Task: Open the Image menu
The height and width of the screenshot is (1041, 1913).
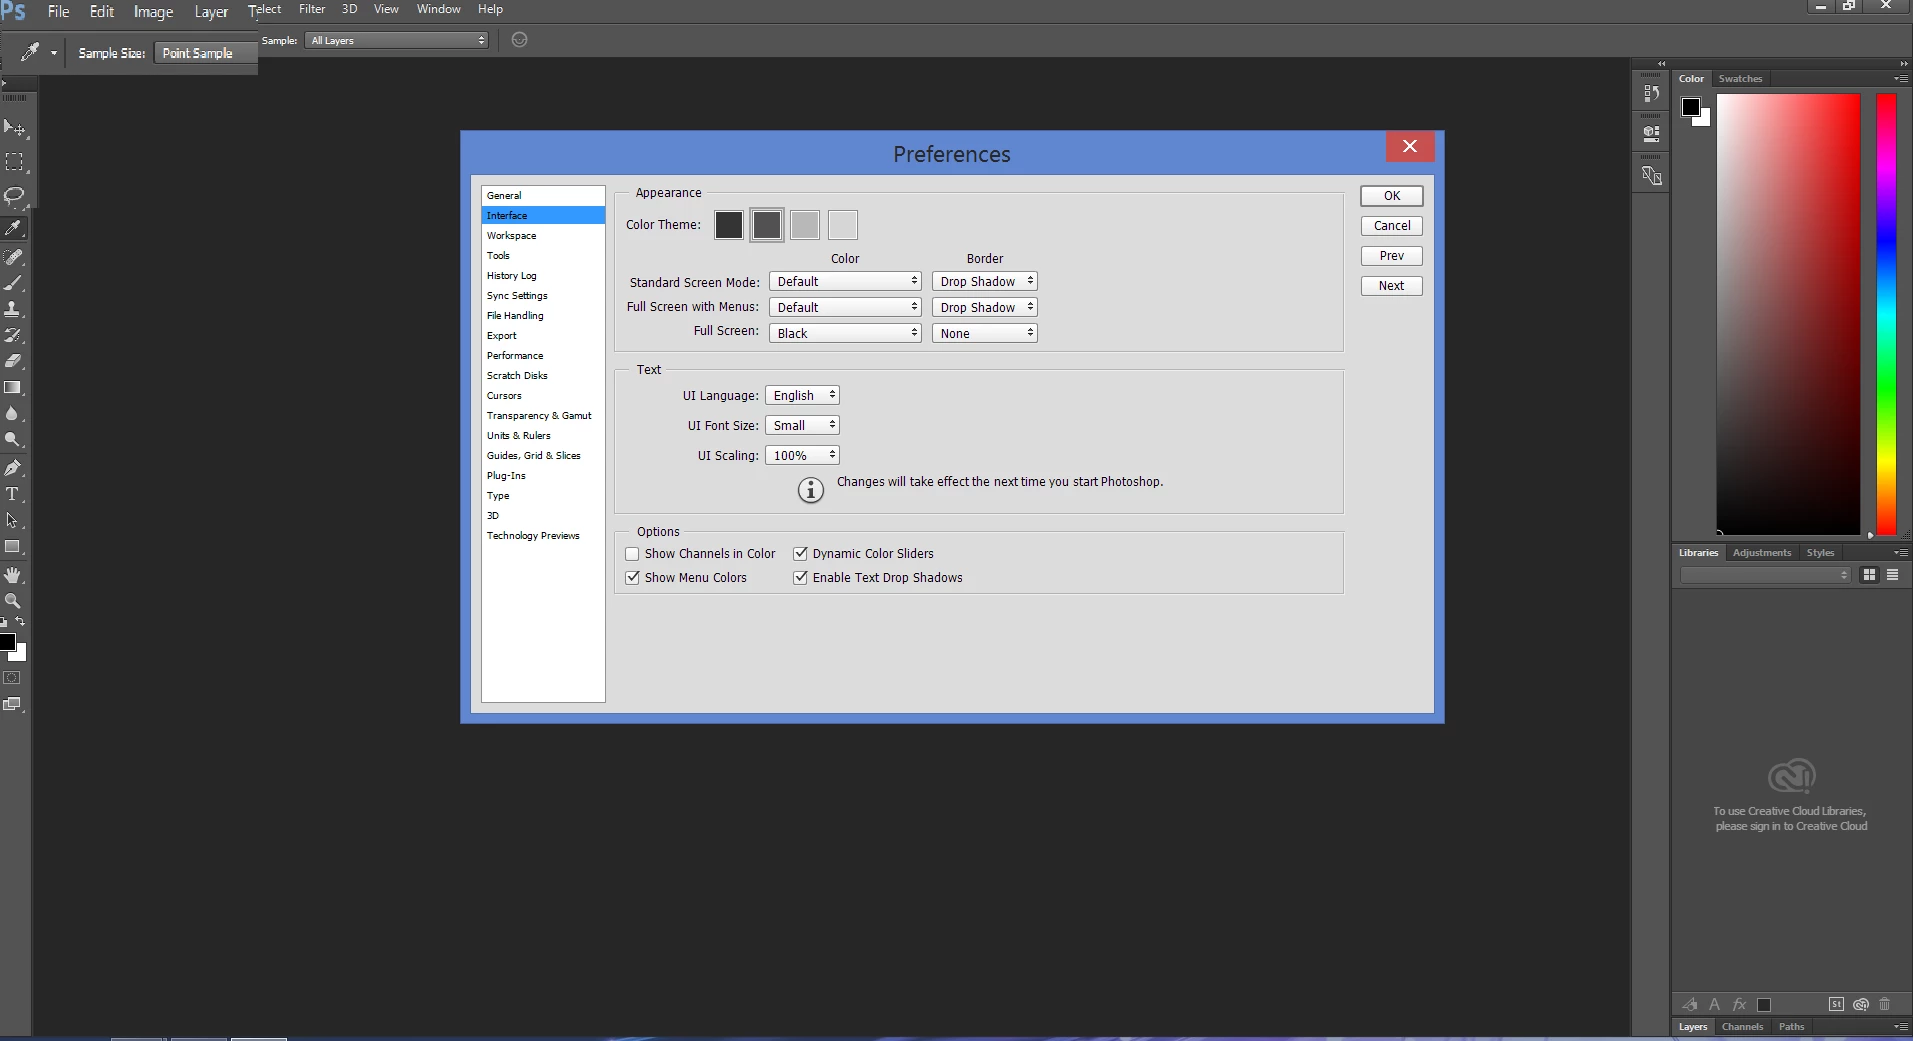Action: (x=153, y=12)
